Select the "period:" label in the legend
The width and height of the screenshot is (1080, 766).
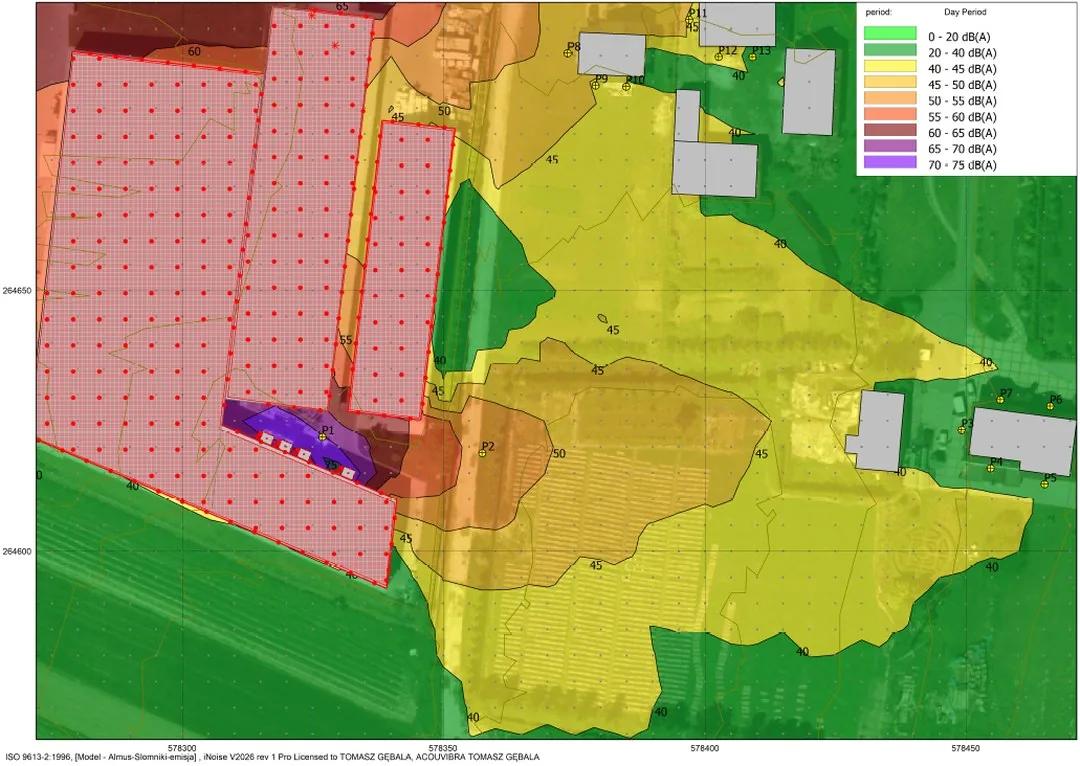pos(879,12)
